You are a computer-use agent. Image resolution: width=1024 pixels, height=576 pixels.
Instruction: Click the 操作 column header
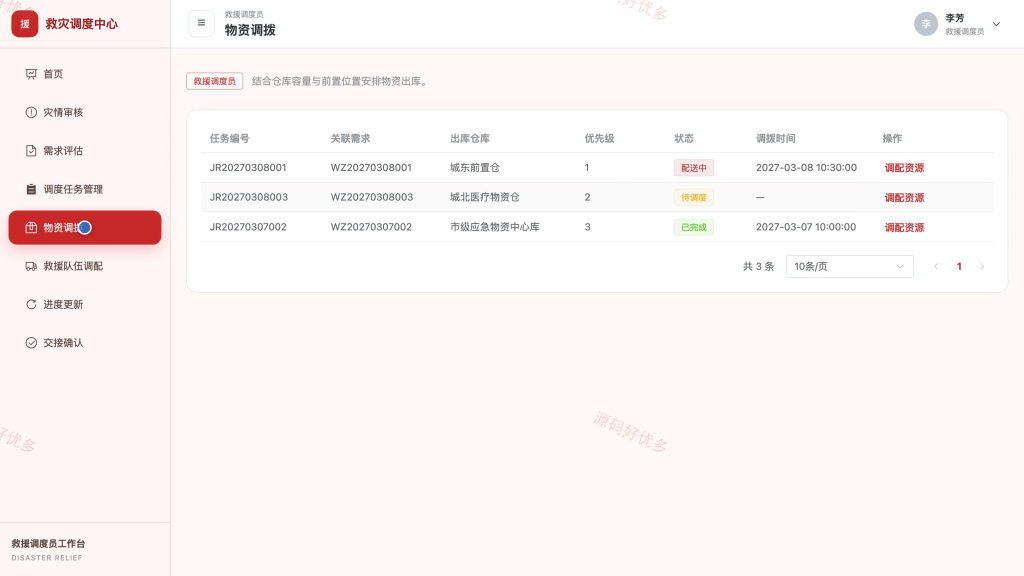click(892, 138)
